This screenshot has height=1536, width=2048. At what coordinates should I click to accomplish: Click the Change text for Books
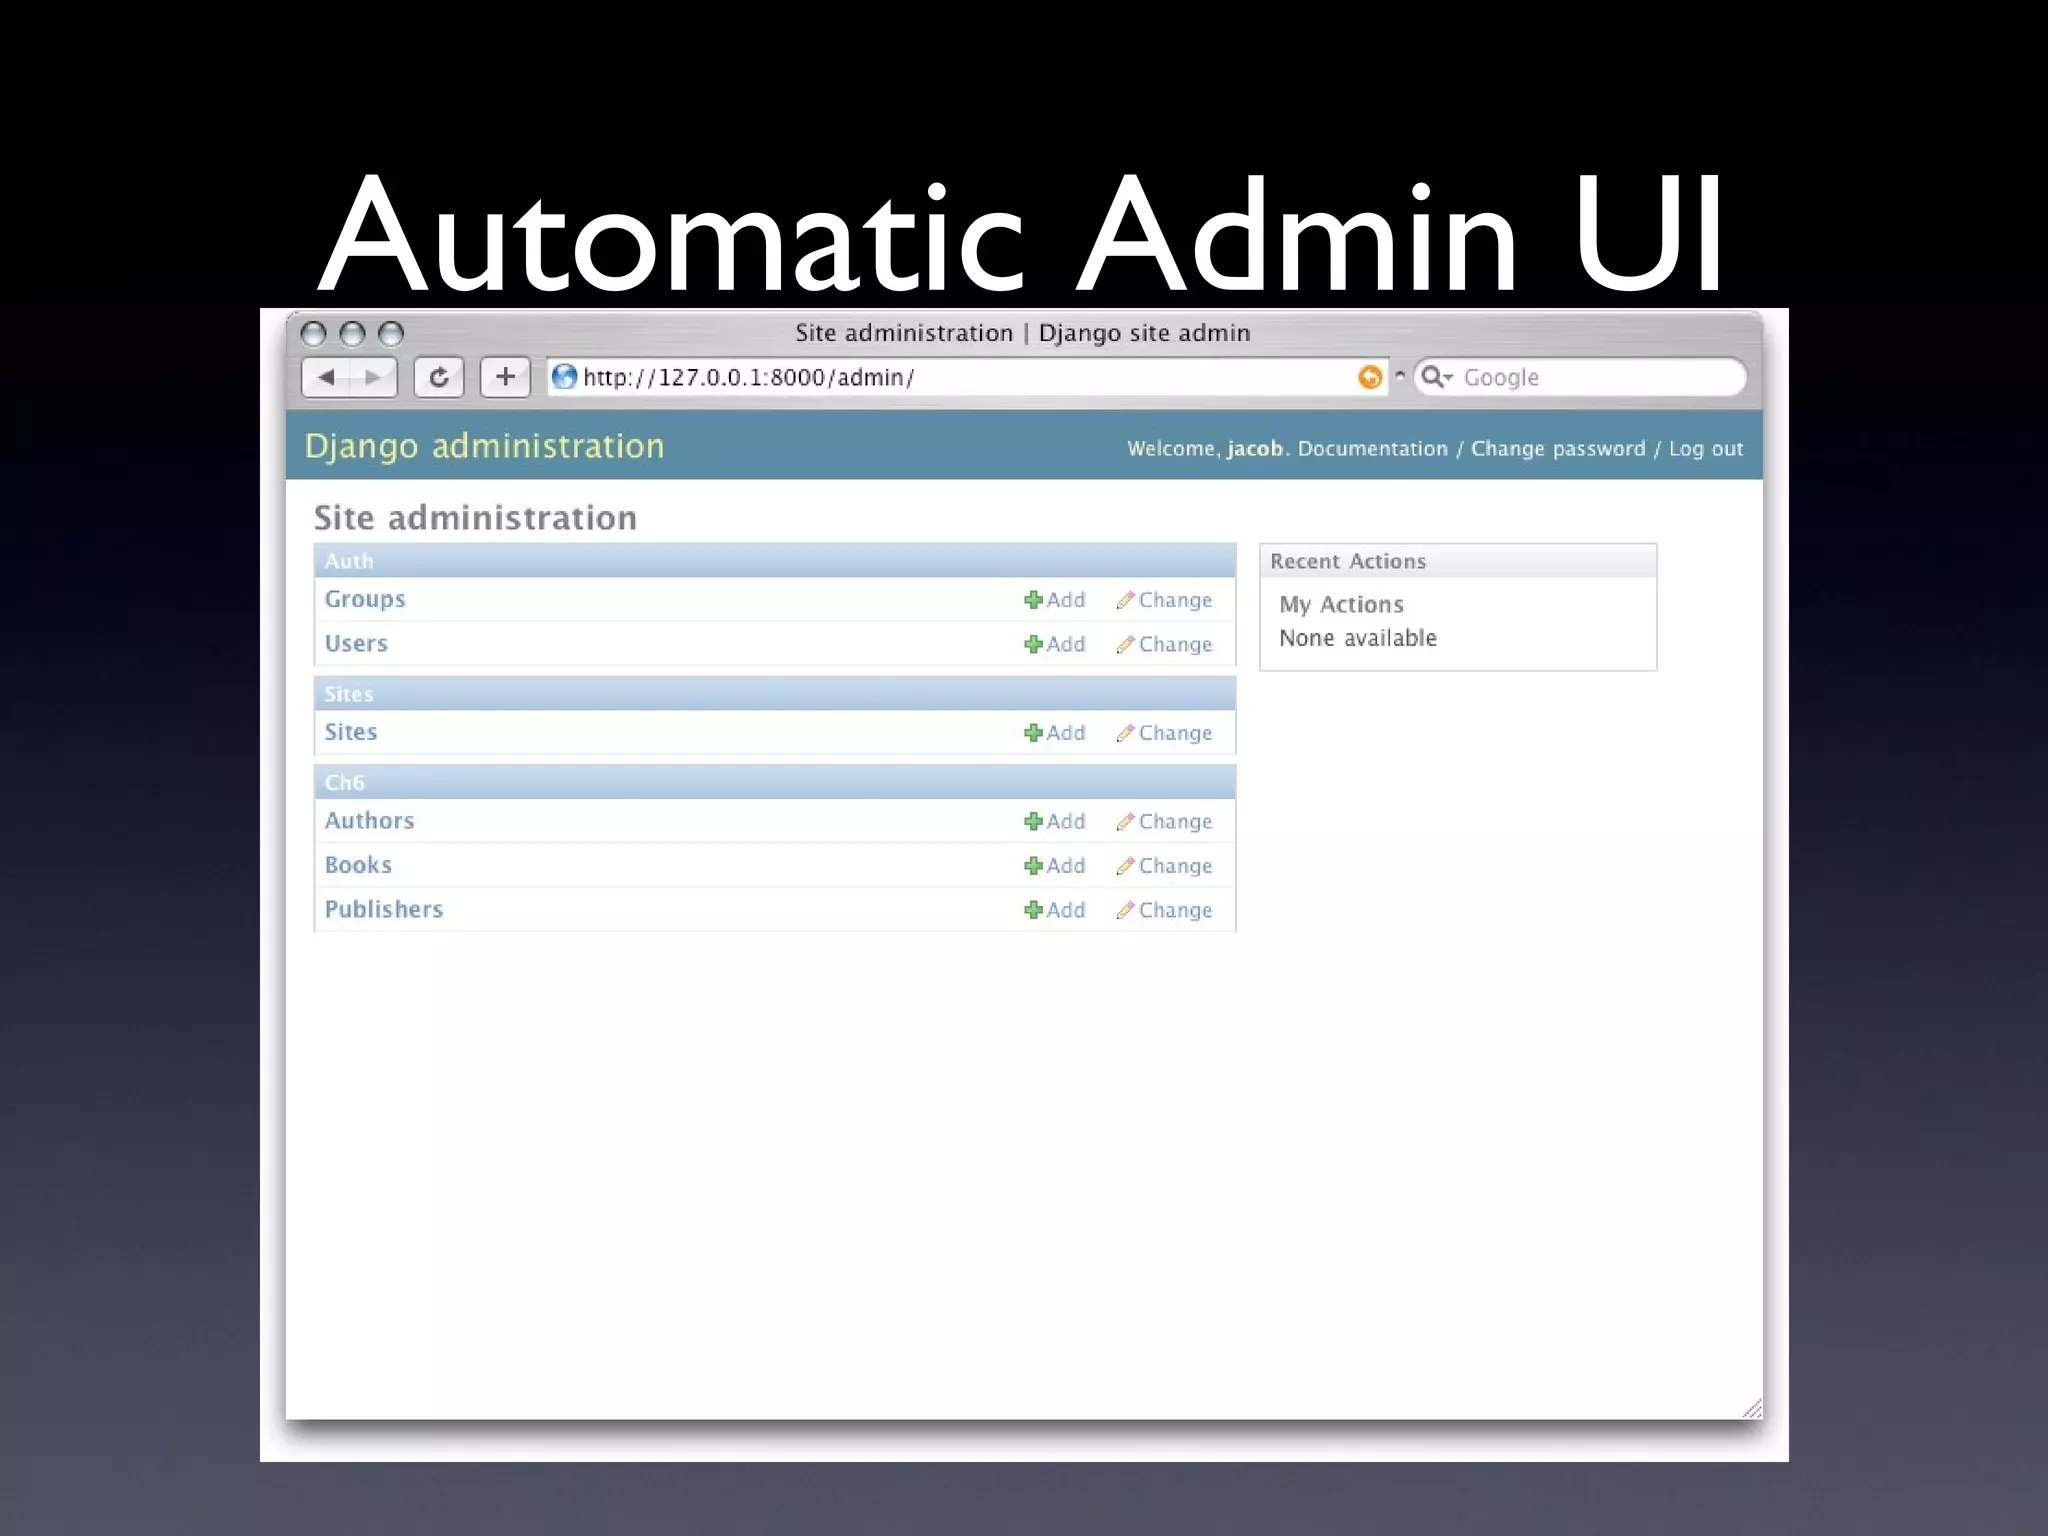(1175, 867)
